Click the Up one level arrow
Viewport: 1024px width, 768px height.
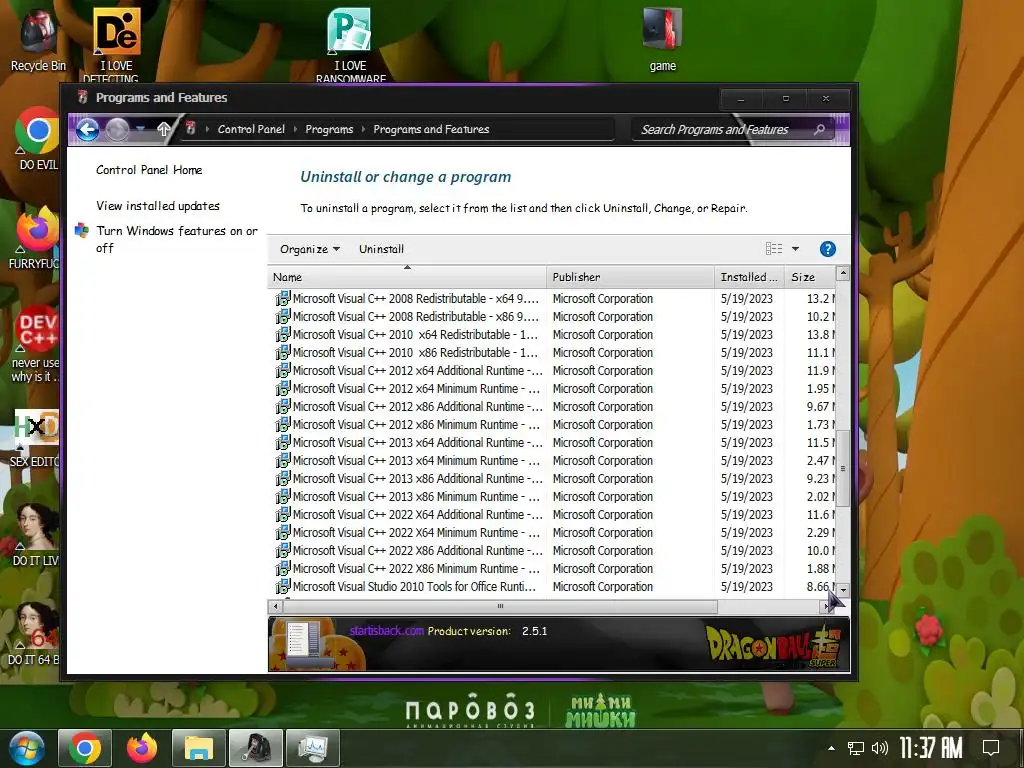[x=164, y=129]
